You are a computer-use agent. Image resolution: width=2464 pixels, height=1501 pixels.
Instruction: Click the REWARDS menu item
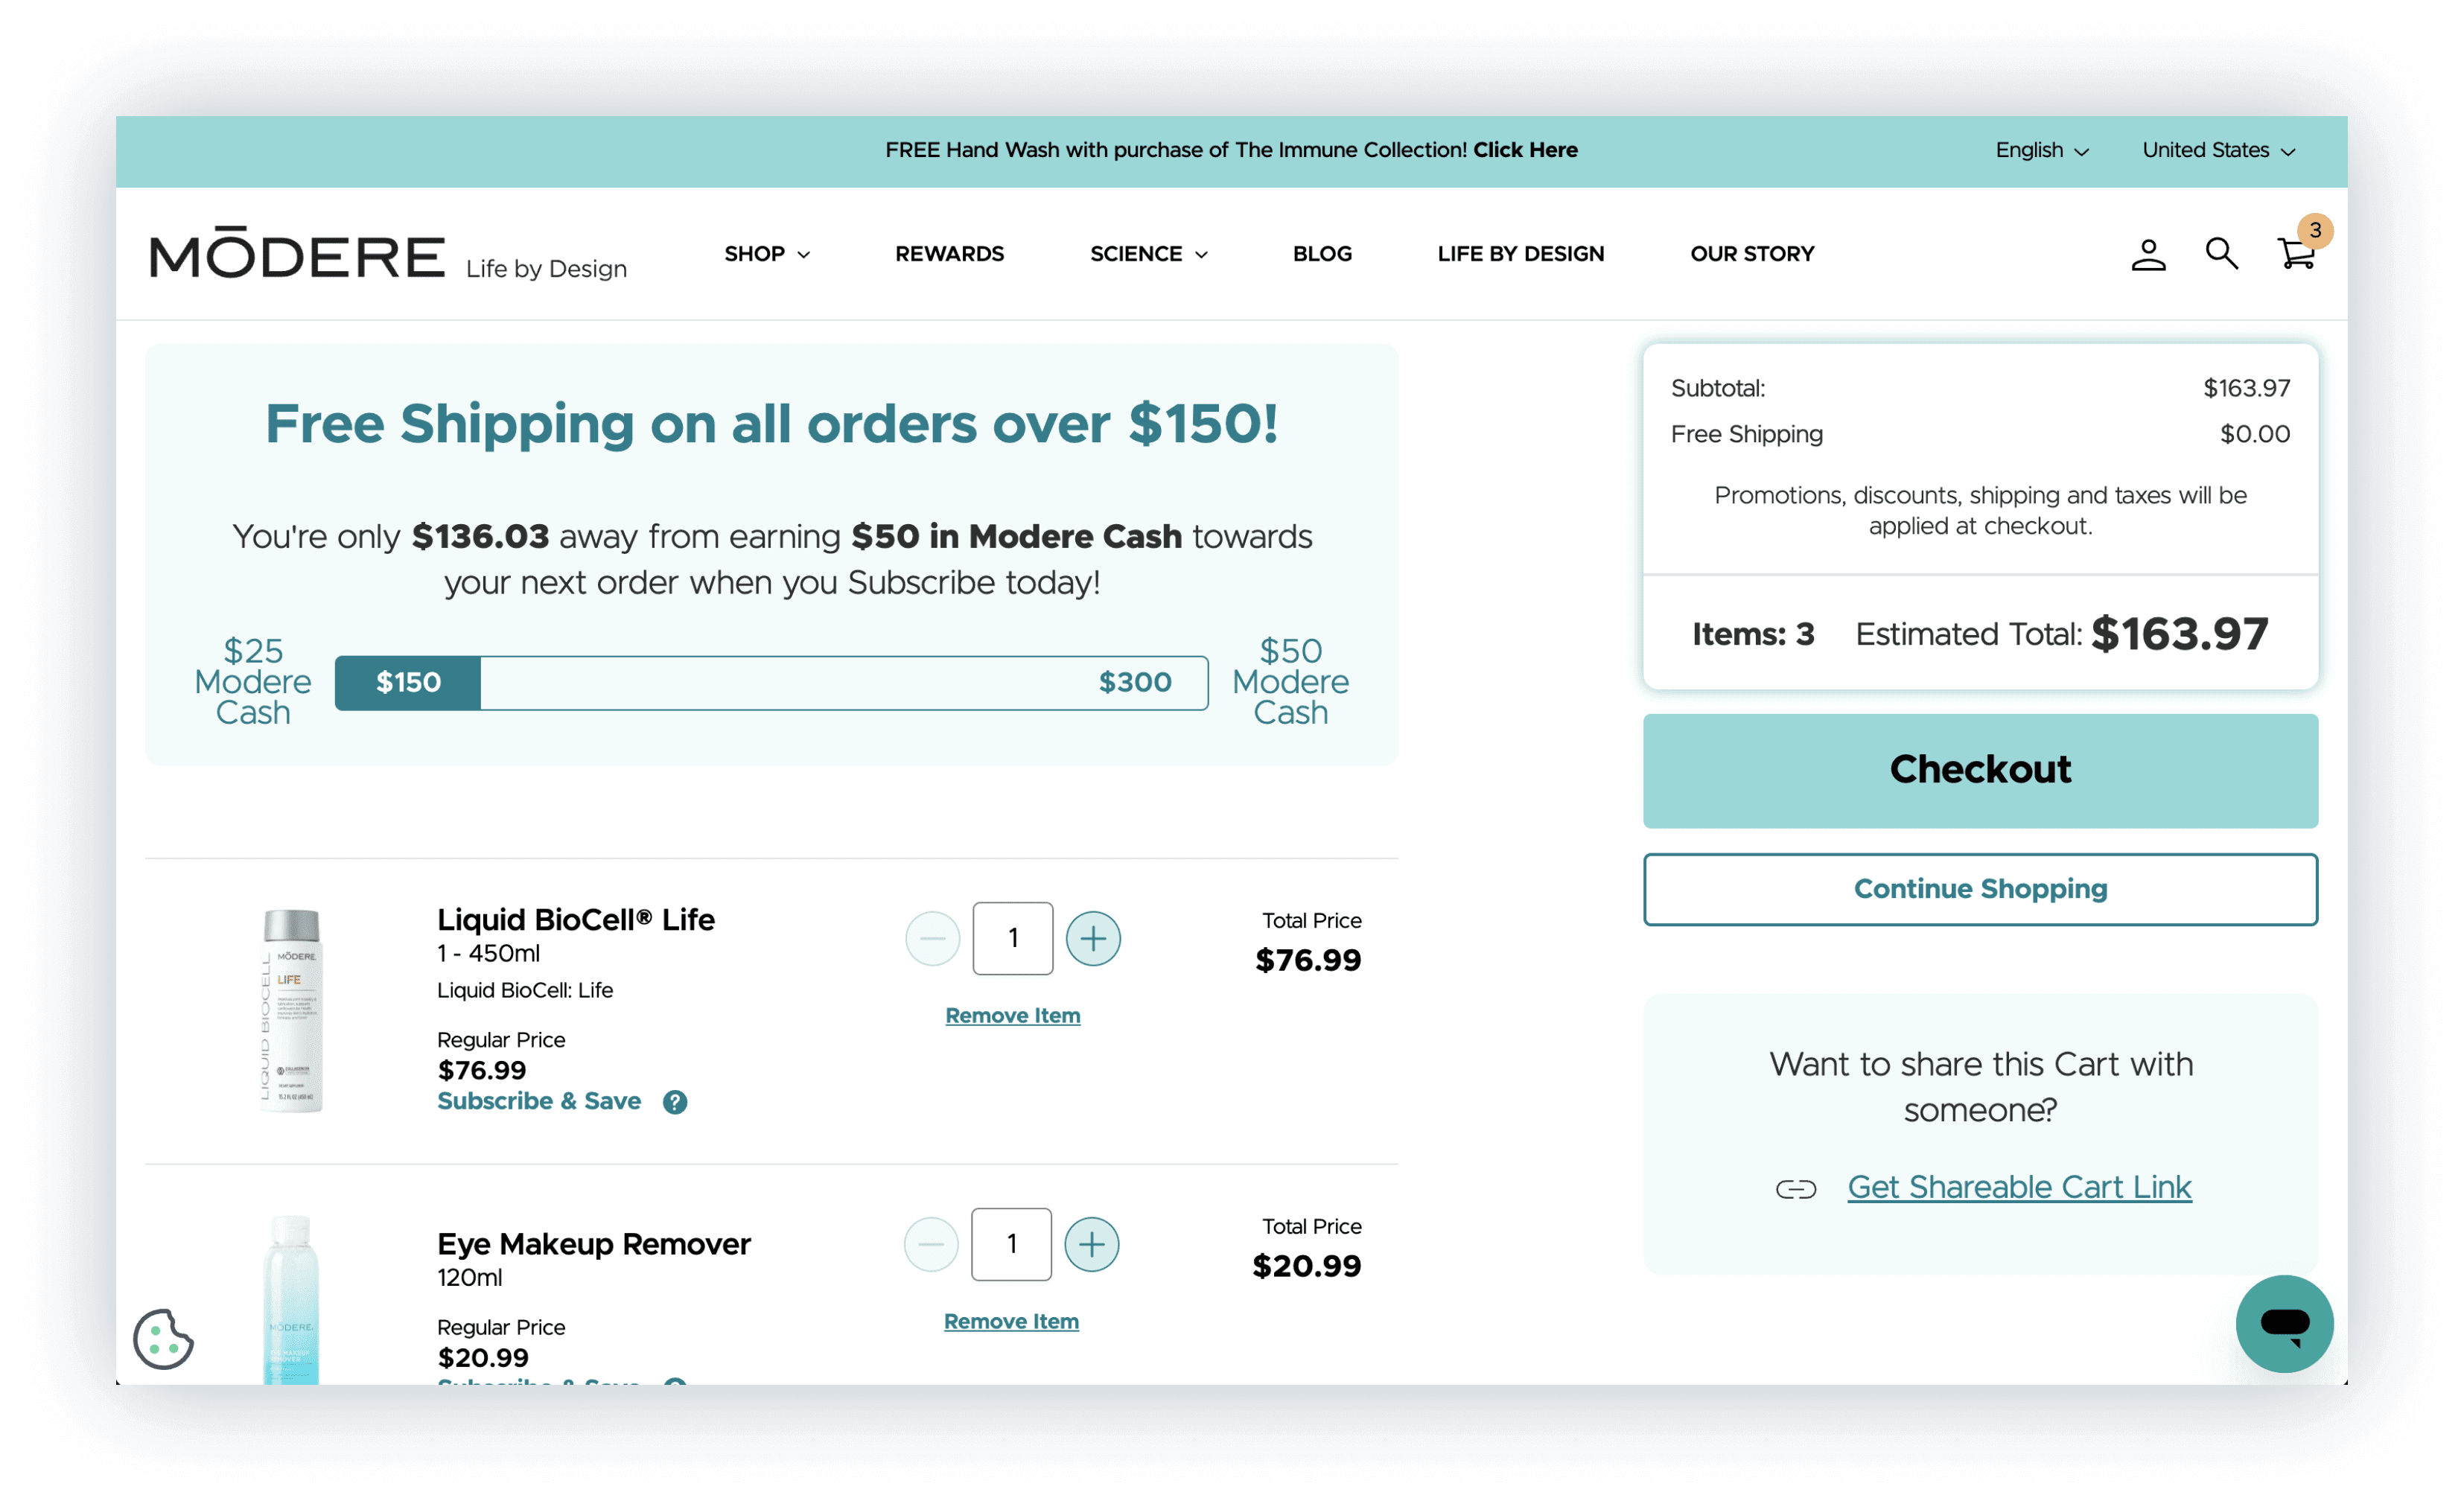pyautogui.click(x=950, y=252)
